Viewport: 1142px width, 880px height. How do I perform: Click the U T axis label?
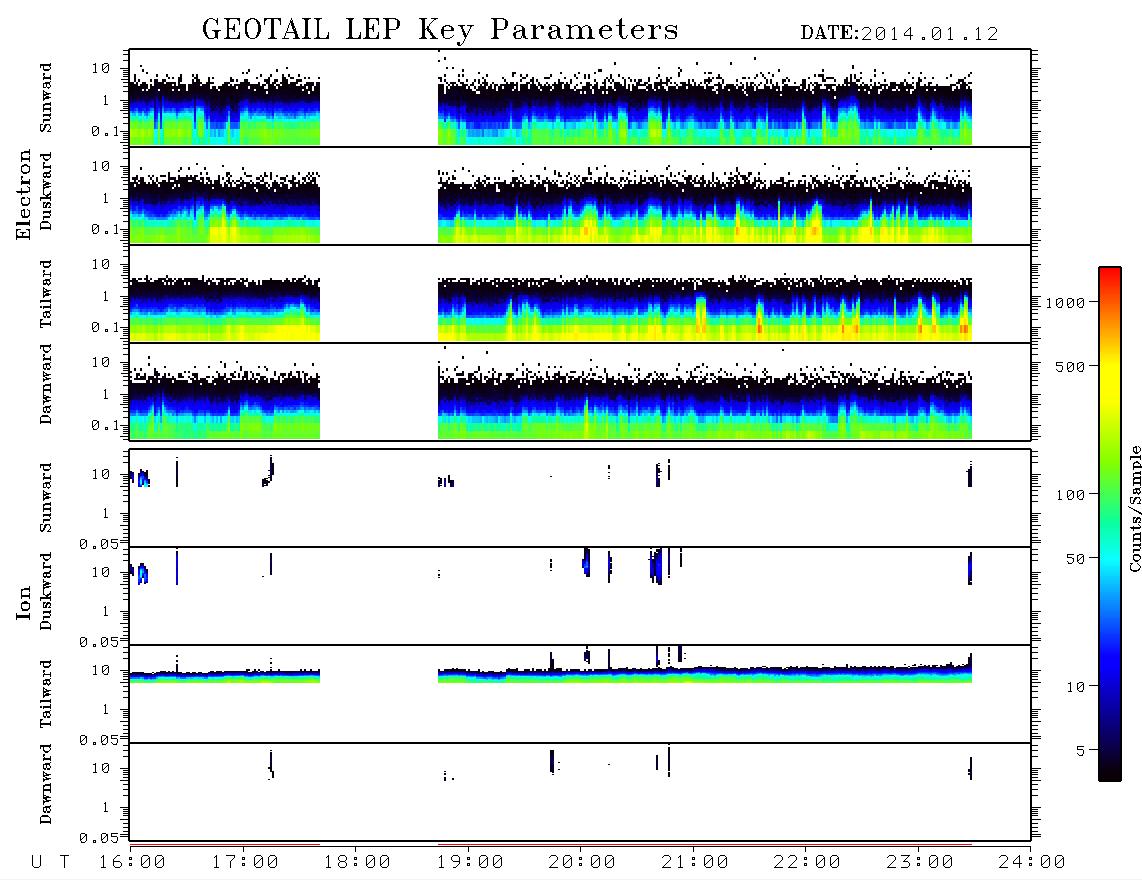pyautogui.click(x=51, y=862)
